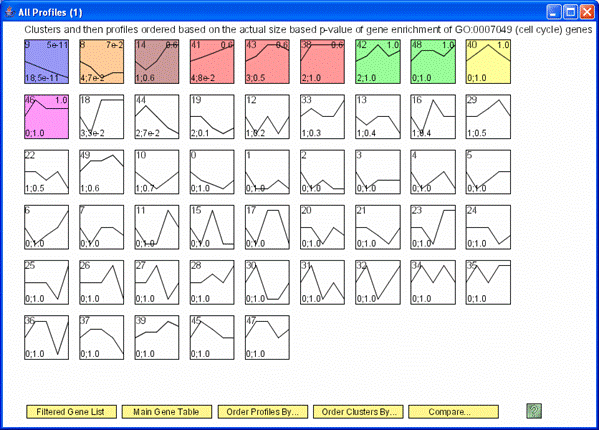Open profile 3 thumbnail
599x430 pixels.
[x=378, y=172]
